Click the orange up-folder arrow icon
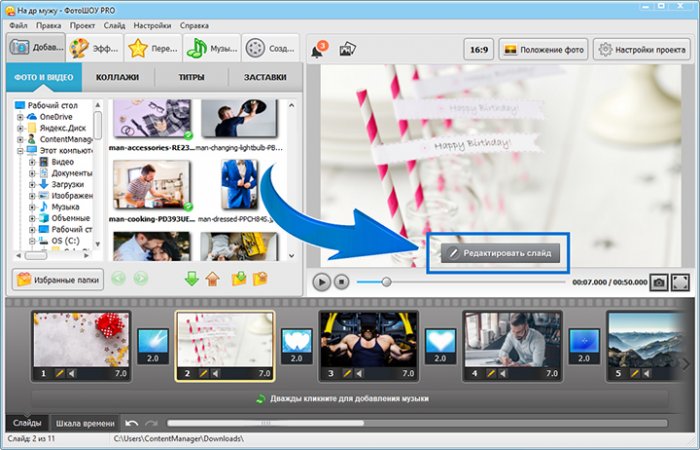The image size is (700, 450). [212, 279]
